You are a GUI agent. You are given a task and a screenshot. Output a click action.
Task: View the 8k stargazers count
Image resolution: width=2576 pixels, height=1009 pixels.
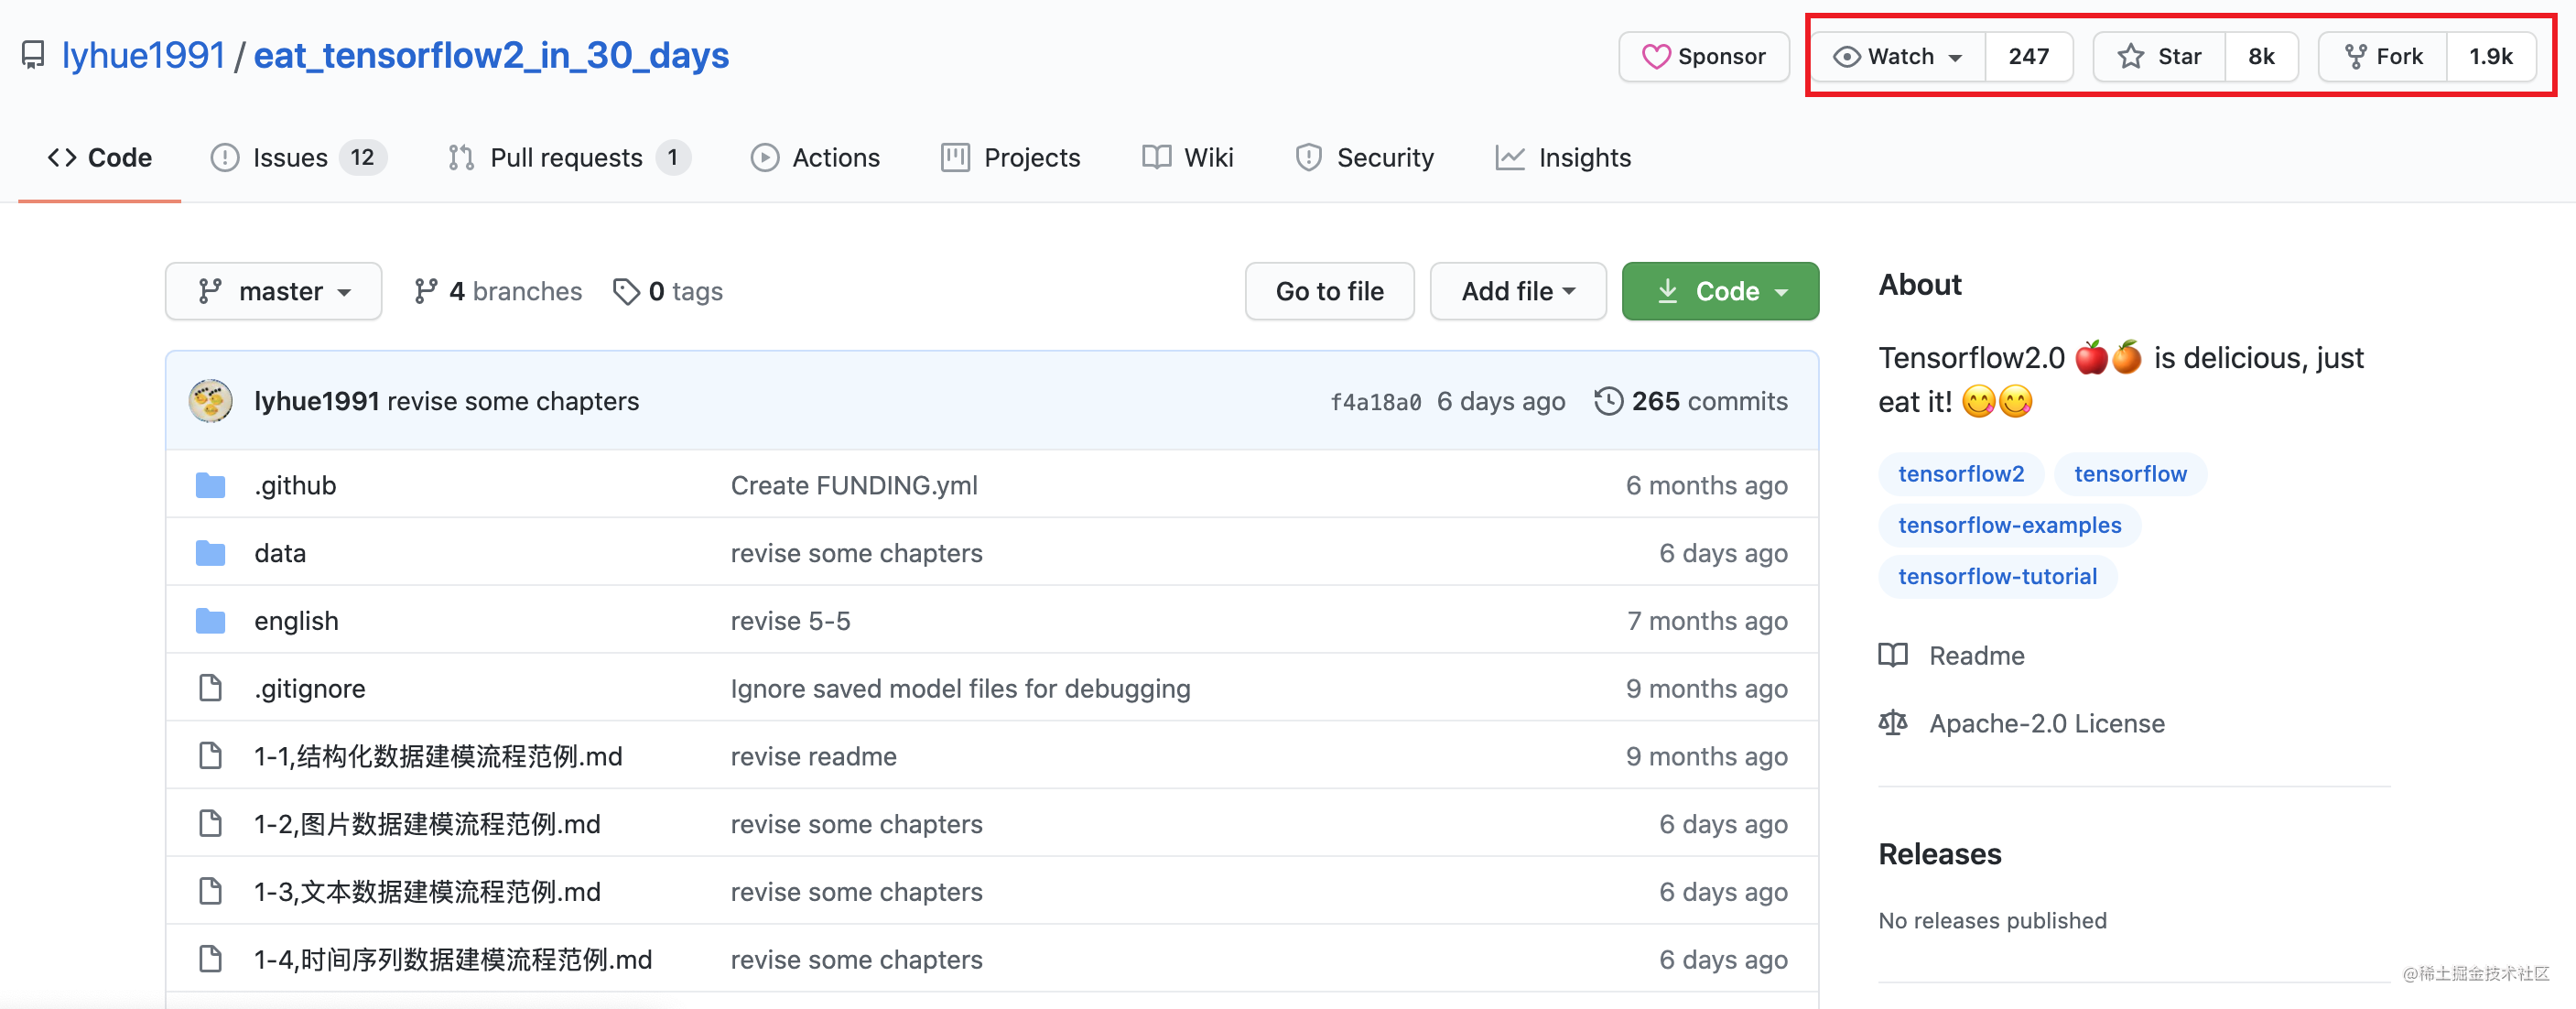coord(2261,57)
